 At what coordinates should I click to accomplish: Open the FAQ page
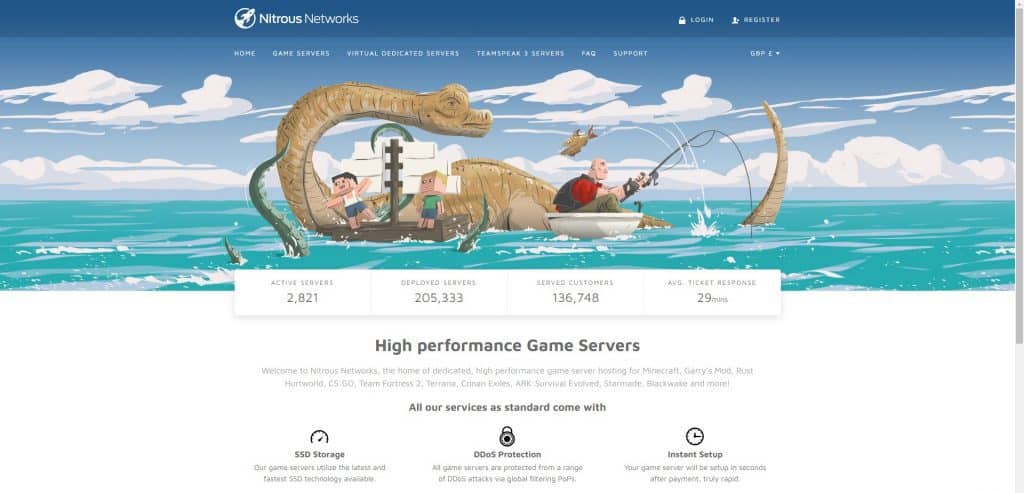[589, 54]
